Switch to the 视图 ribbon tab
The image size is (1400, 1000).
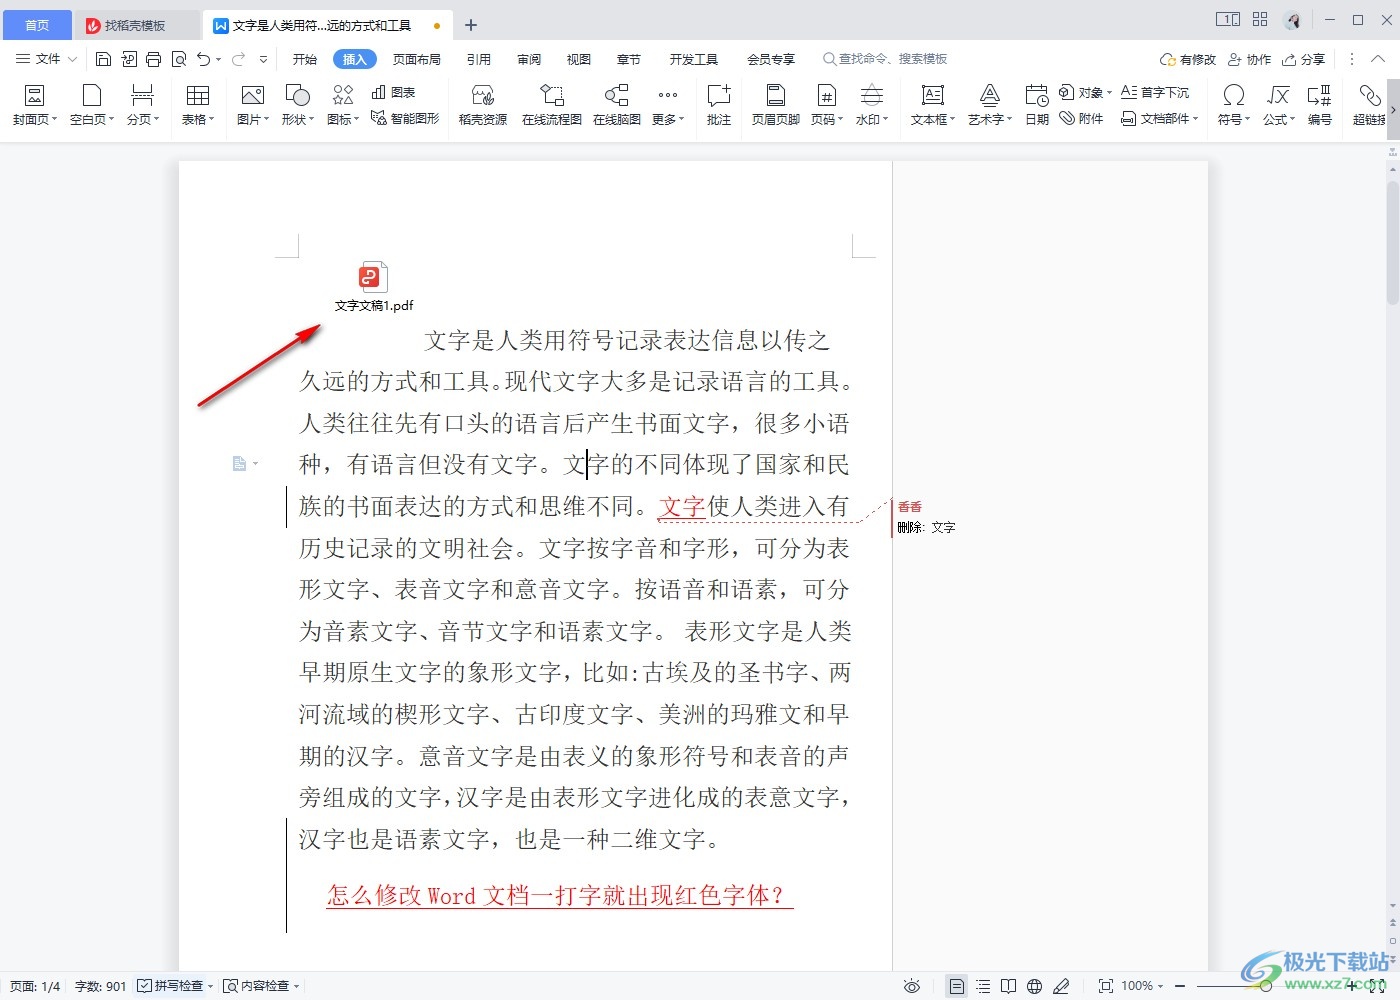tap(579, 59)
